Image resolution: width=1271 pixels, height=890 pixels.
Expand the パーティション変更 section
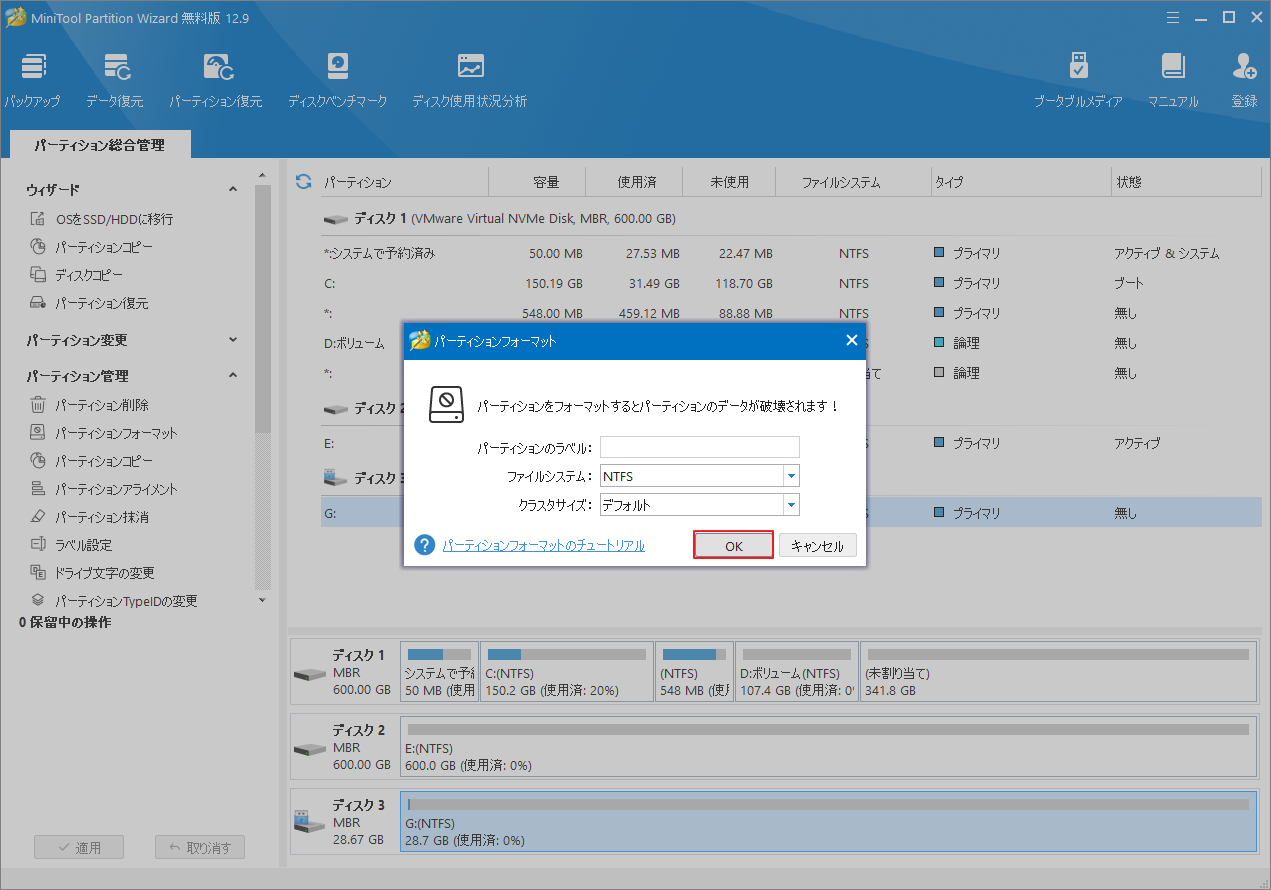pos(233,340)
